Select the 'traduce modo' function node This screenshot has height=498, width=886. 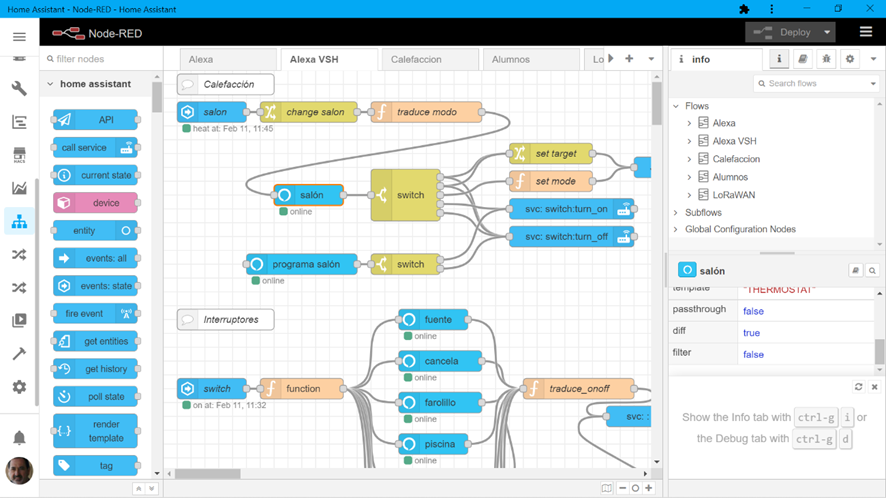click(x=426, y=112)
